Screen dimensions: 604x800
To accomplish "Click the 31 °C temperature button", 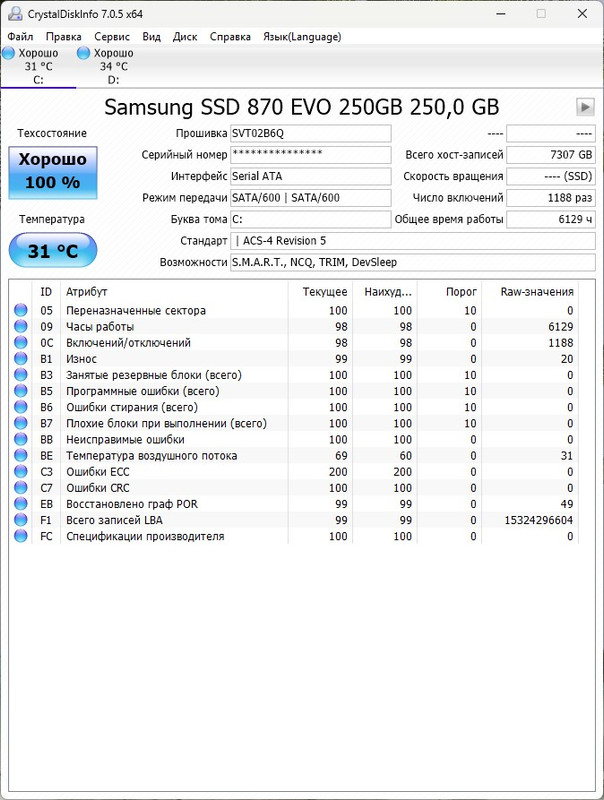I will tap(53, 250).
